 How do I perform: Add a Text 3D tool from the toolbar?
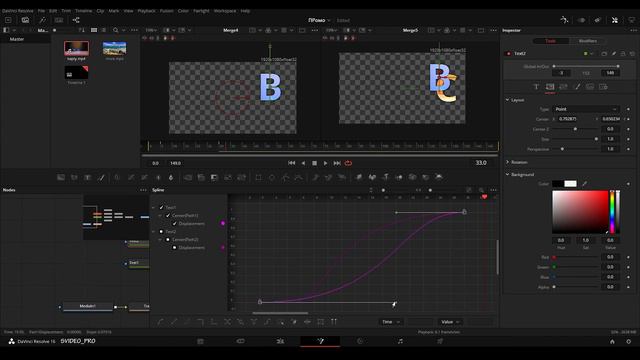(386, 177)
